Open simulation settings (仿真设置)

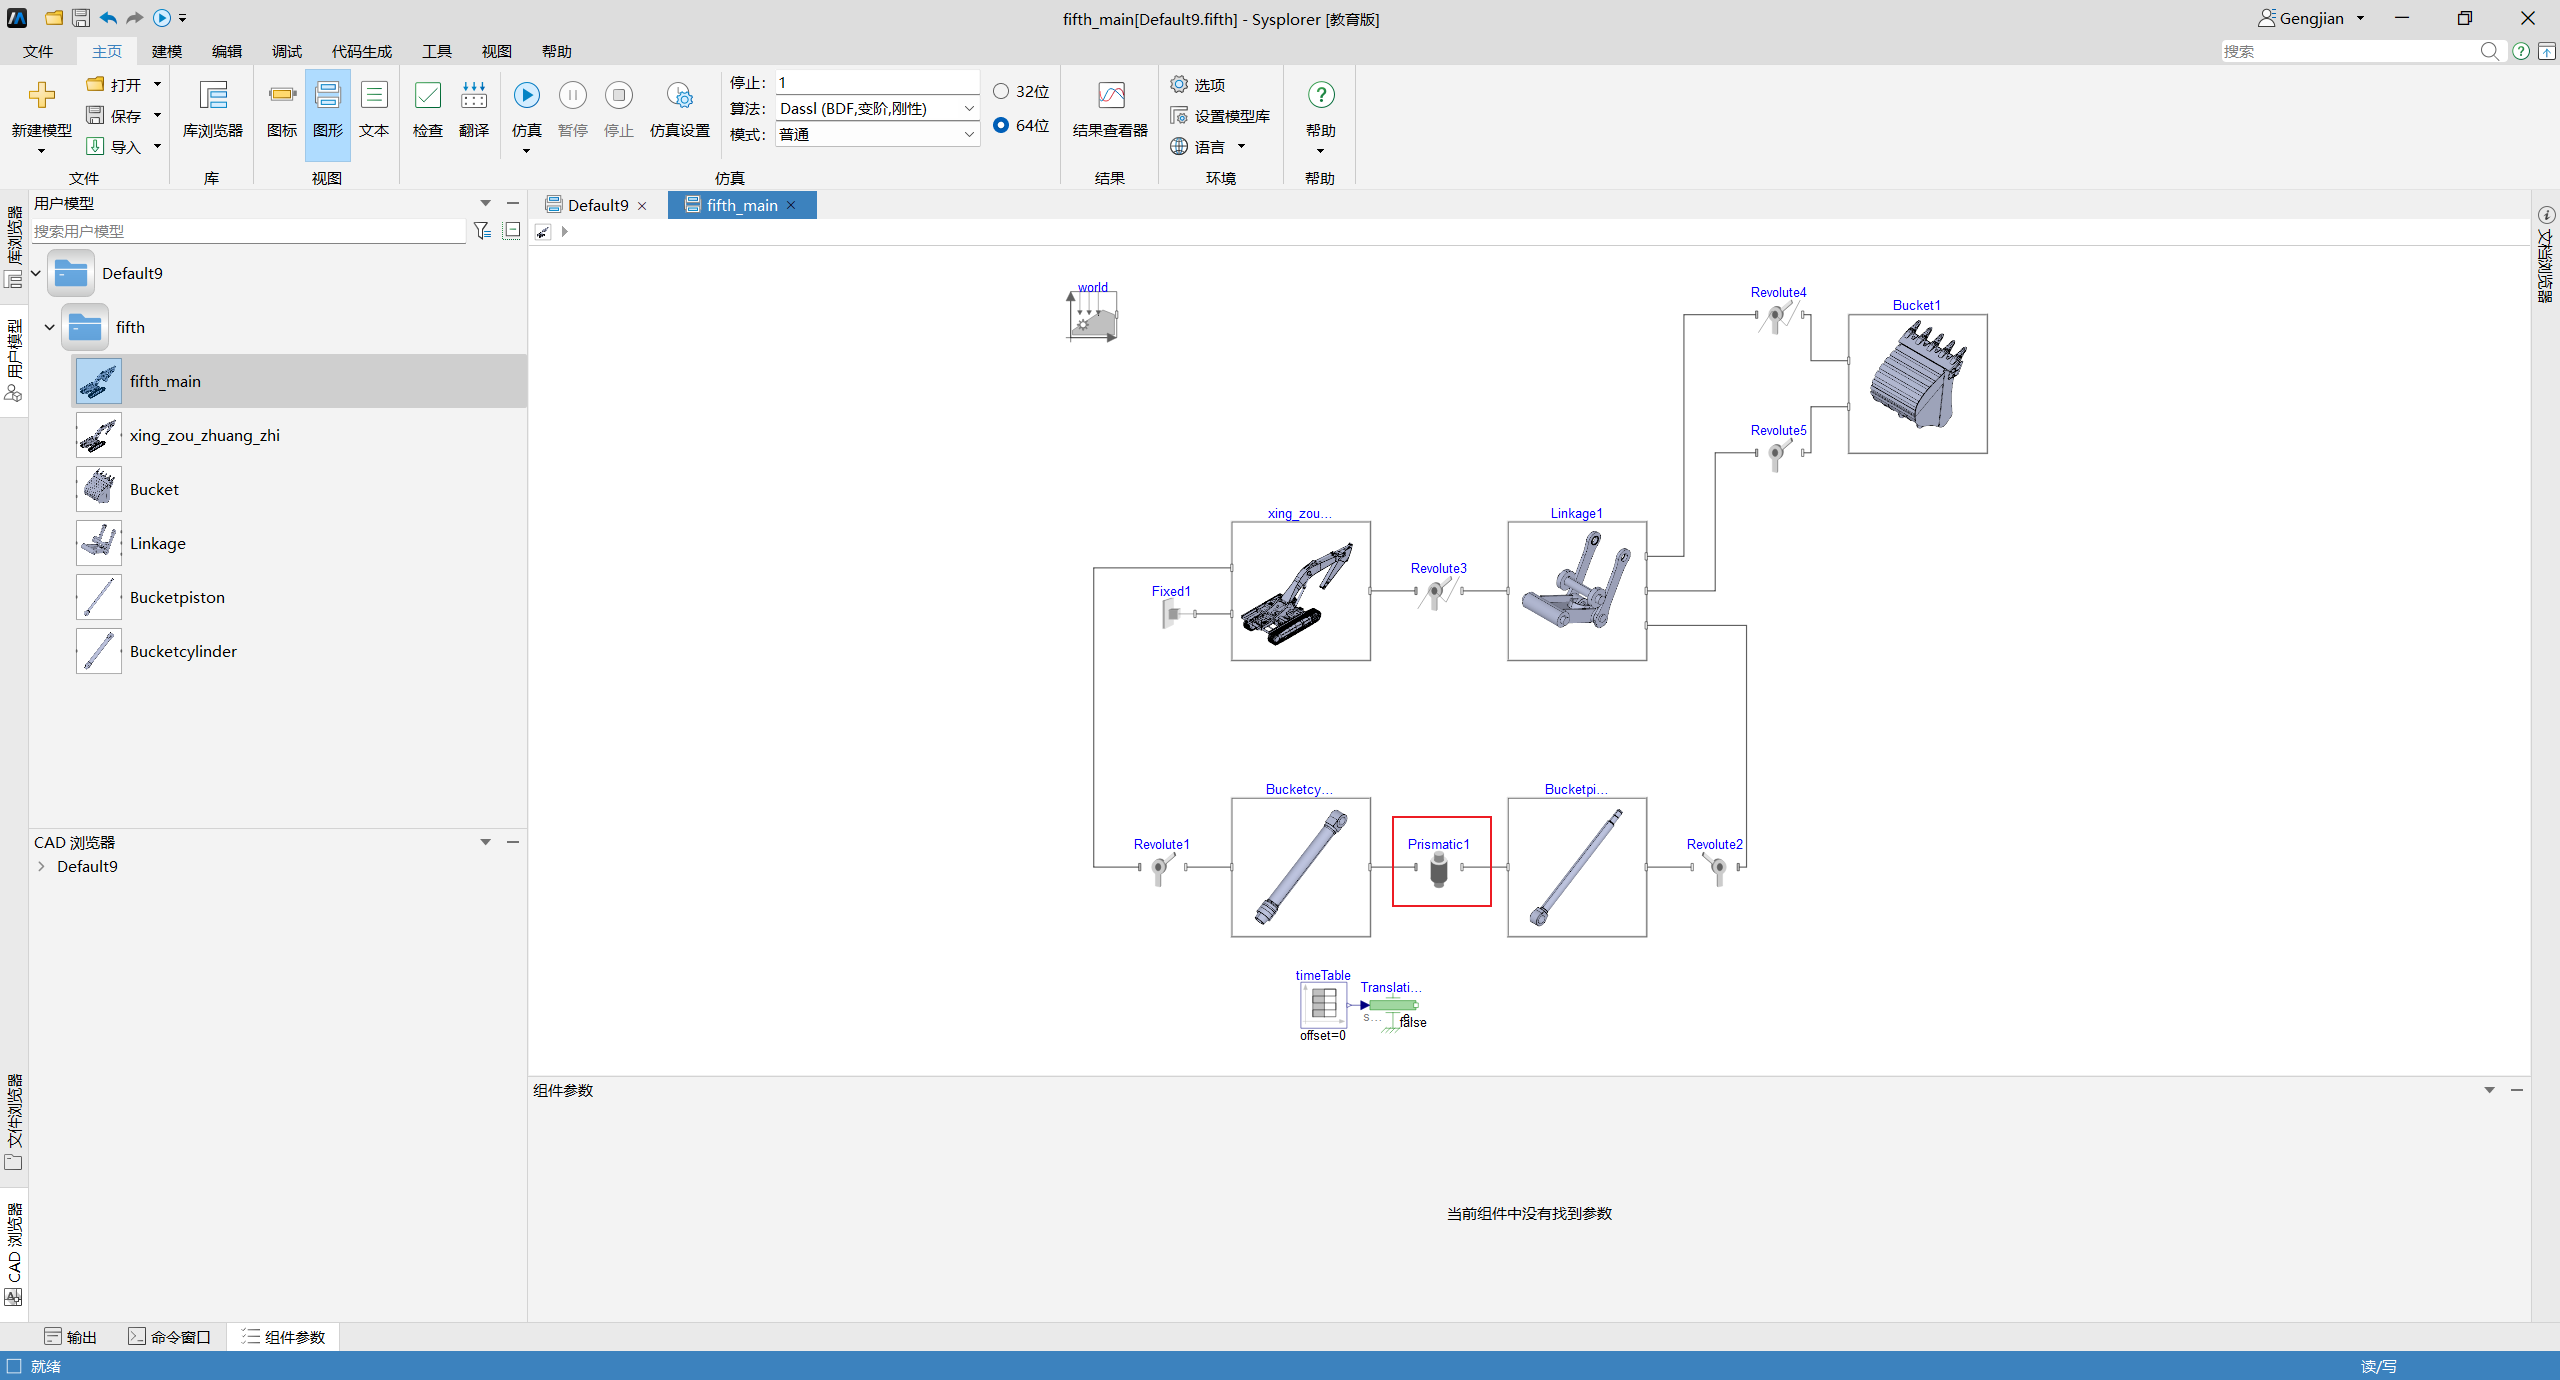tap(680, 110)
